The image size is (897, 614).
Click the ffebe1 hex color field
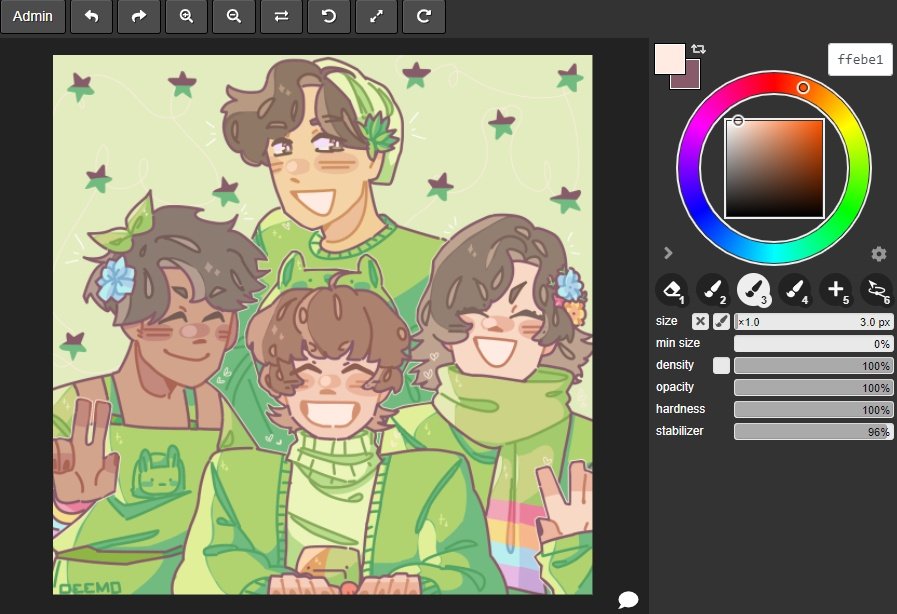coord(860,60)
